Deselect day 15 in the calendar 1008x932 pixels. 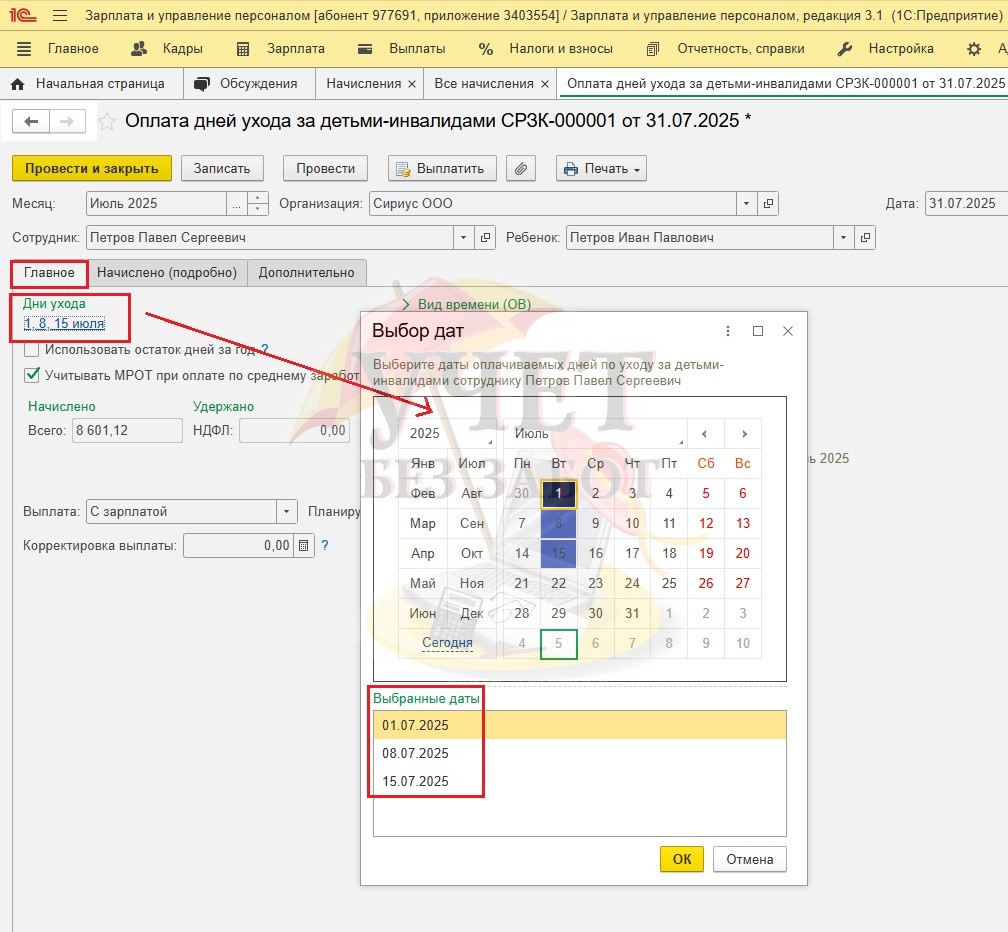(x=559, y=553)
